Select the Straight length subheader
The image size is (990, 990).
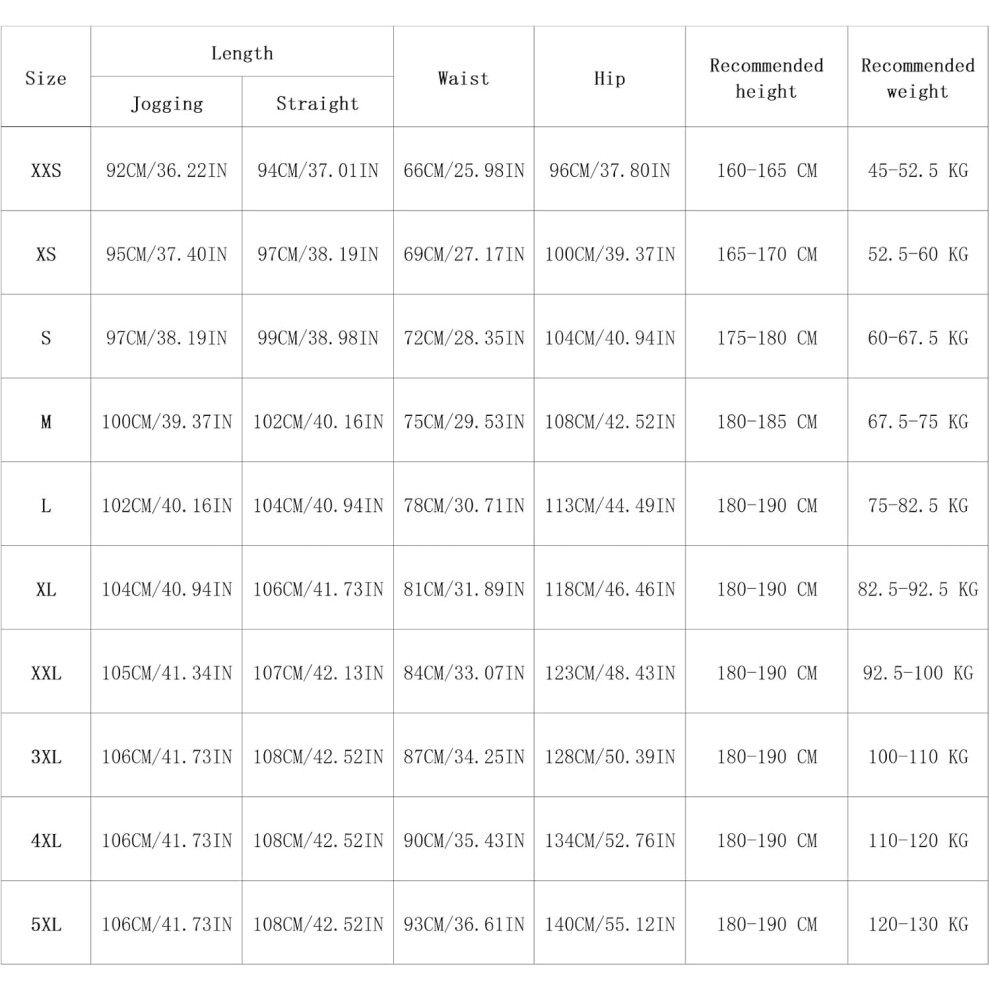pos(317,103)
